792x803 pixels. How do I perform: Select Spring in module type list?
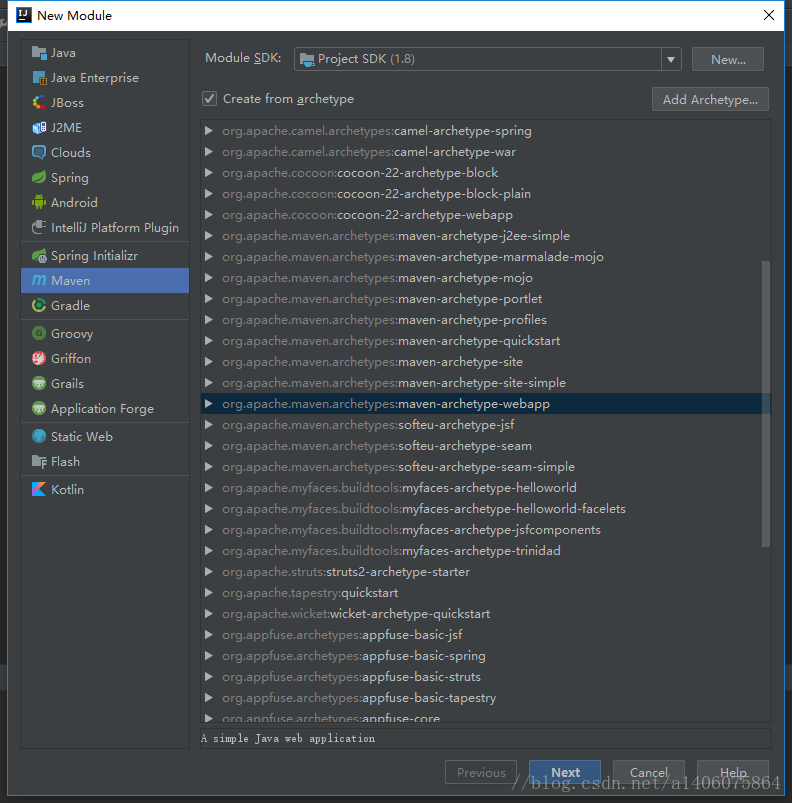pos(105,178)
